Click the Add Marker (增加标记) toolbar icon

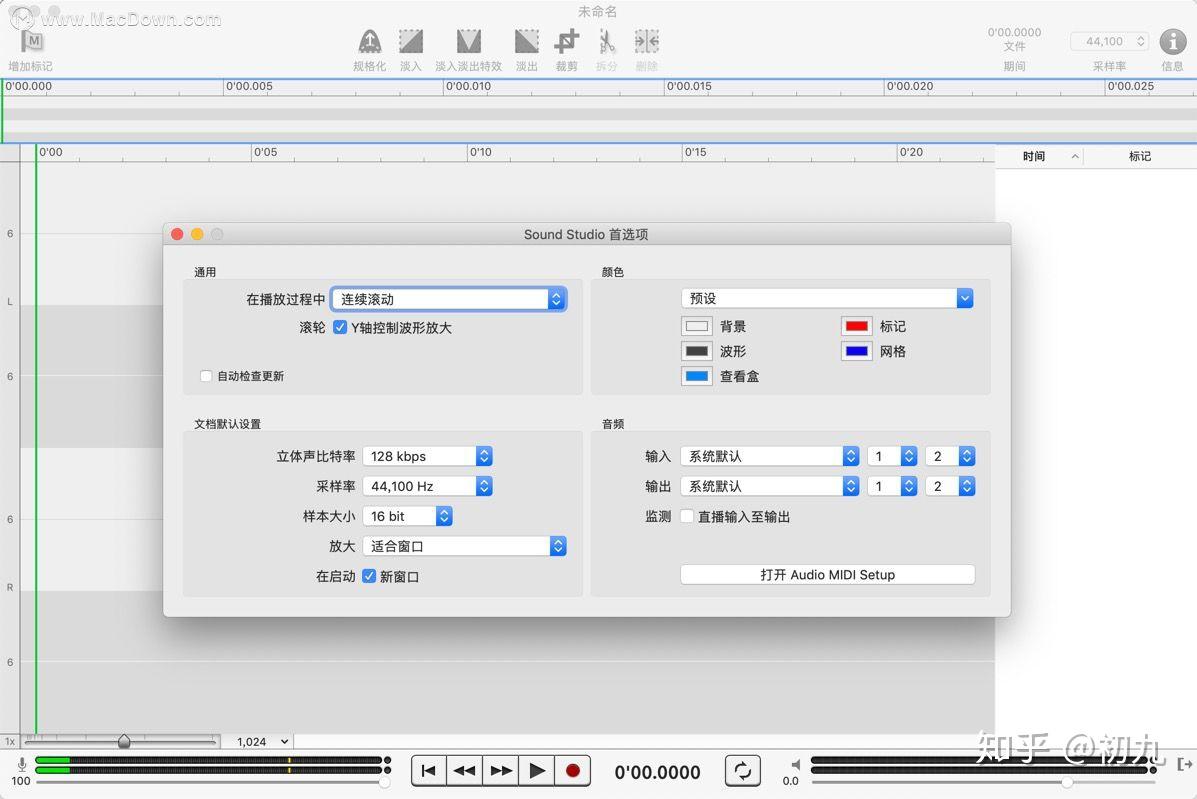(x=32, y=41)
